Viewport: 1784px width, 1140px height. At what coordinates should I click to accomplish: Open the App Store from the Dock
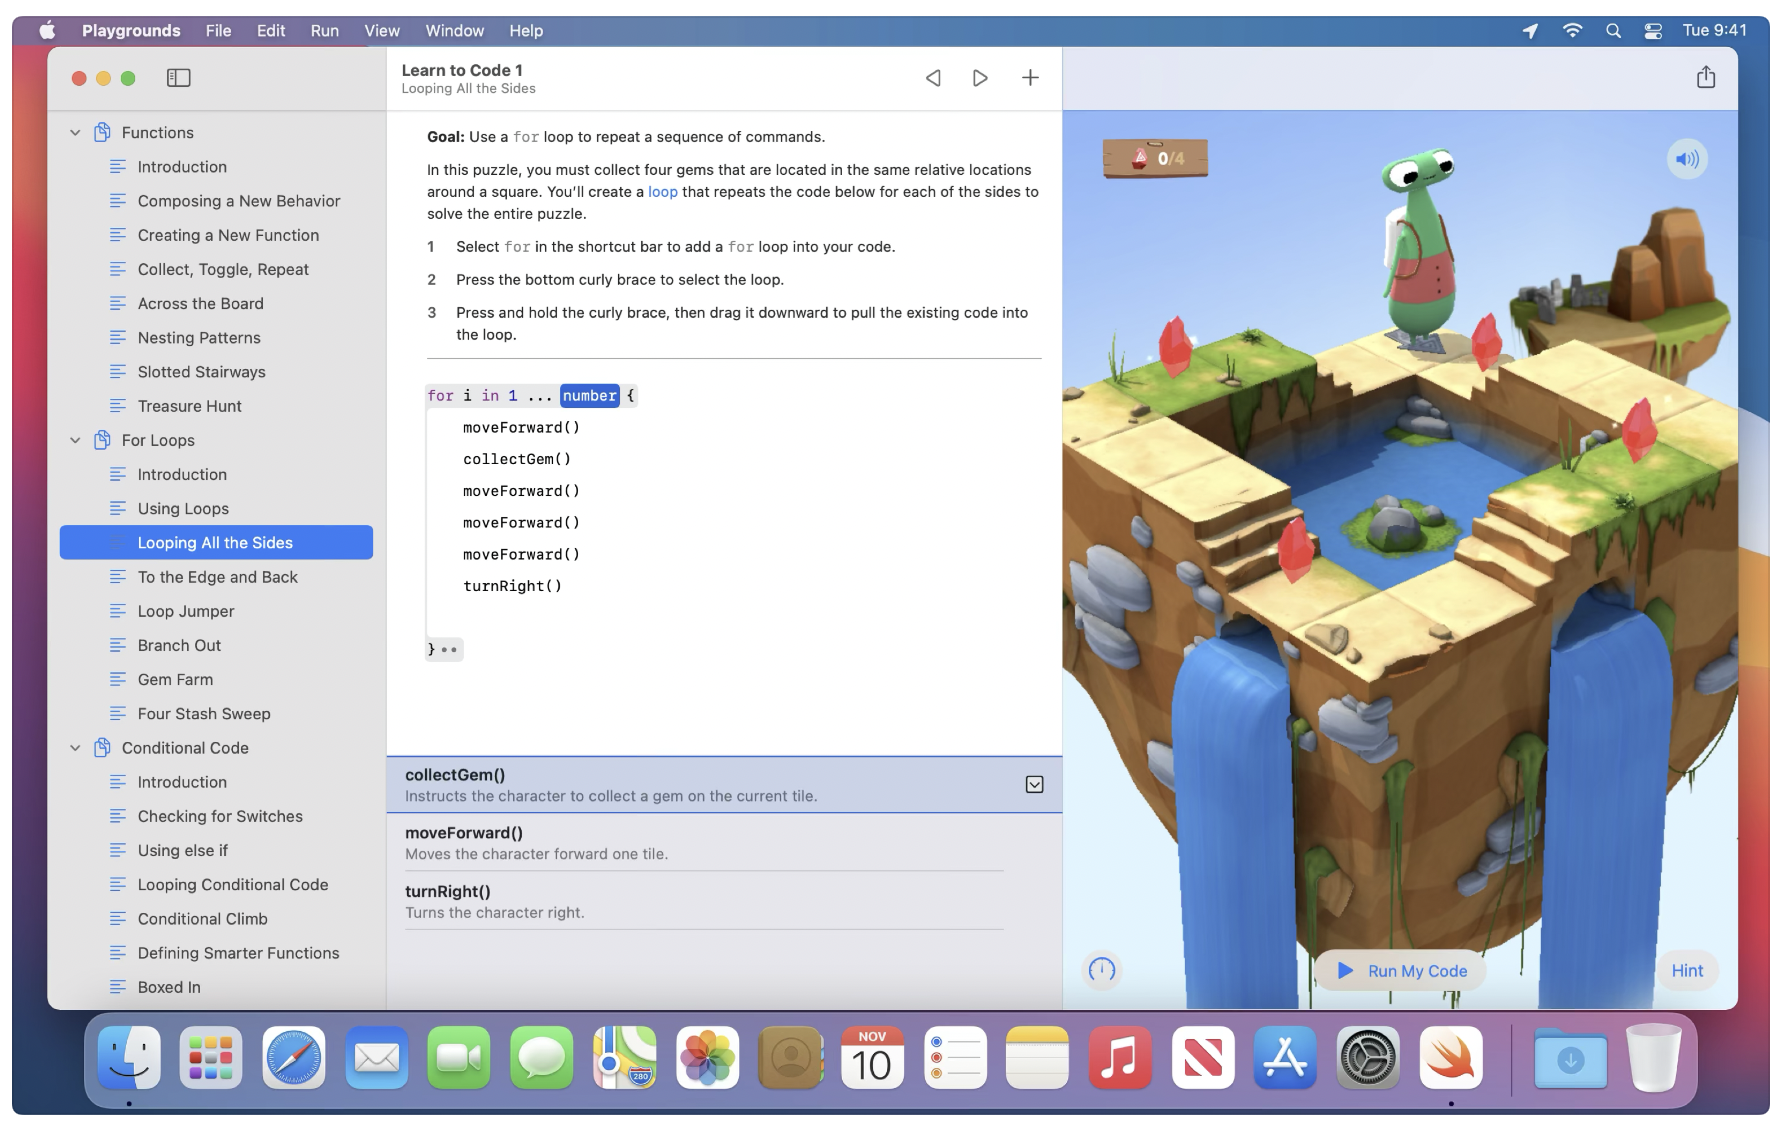point(1285,1058)
